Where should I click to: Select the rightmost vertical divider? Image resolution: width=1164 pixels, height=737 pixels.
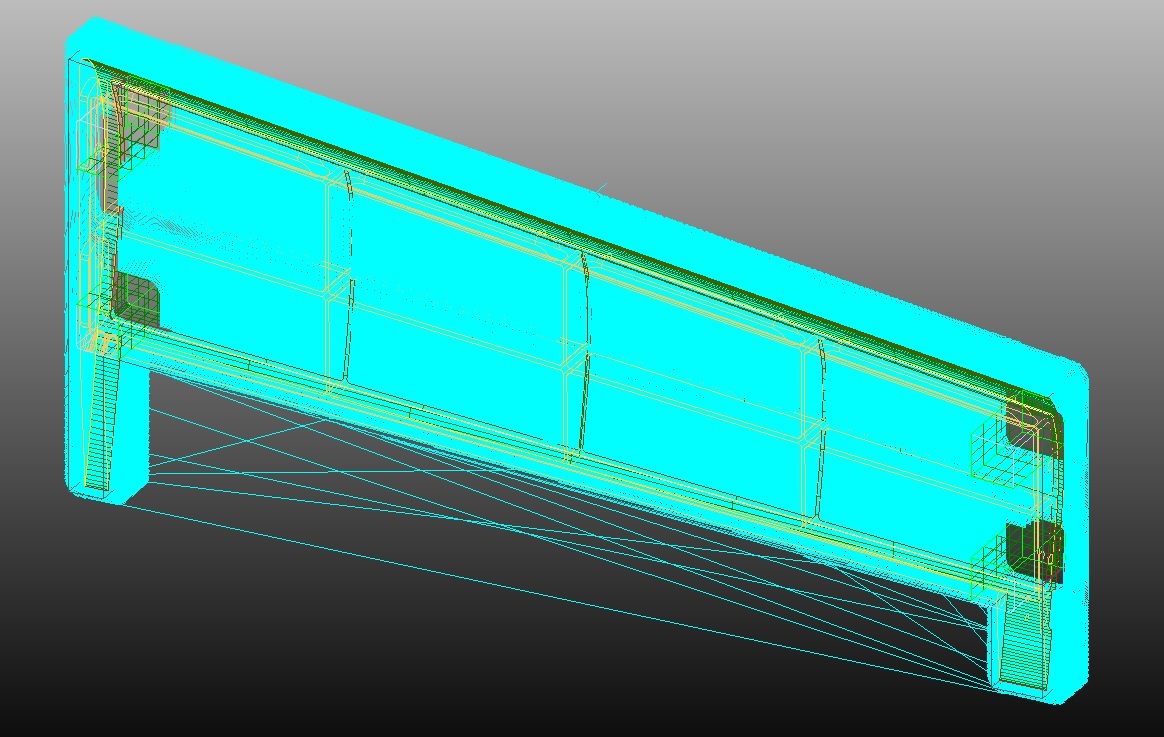coord(813,430)
